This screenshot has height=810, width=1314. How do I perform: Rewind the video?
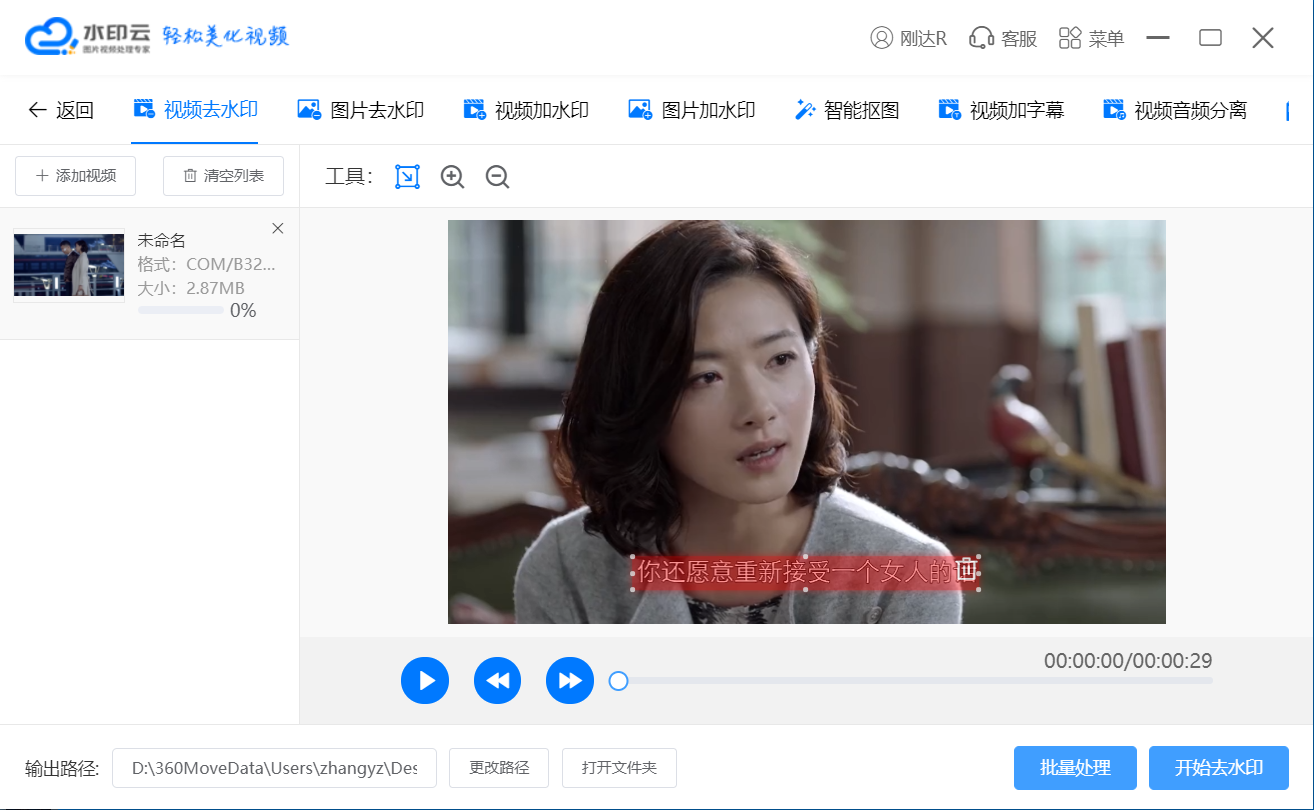(x=497, y=681)
